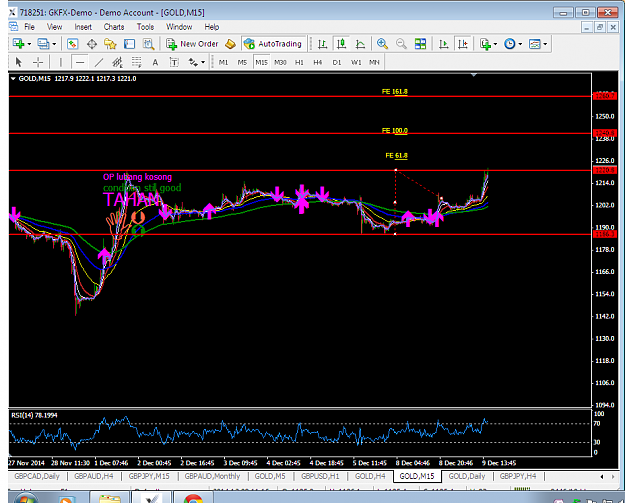Open the File menu
Image resolution: width=625 pixels, height=503 pixels.
(29, 27)
